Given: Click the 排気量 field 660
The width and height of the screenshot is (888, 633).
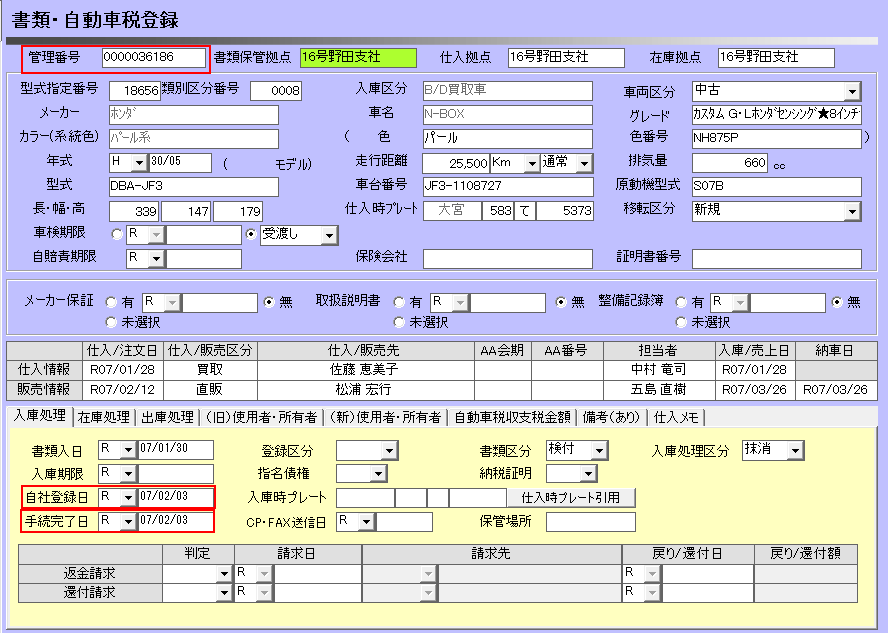Looking at the screenshot, I should coord(730,163).
